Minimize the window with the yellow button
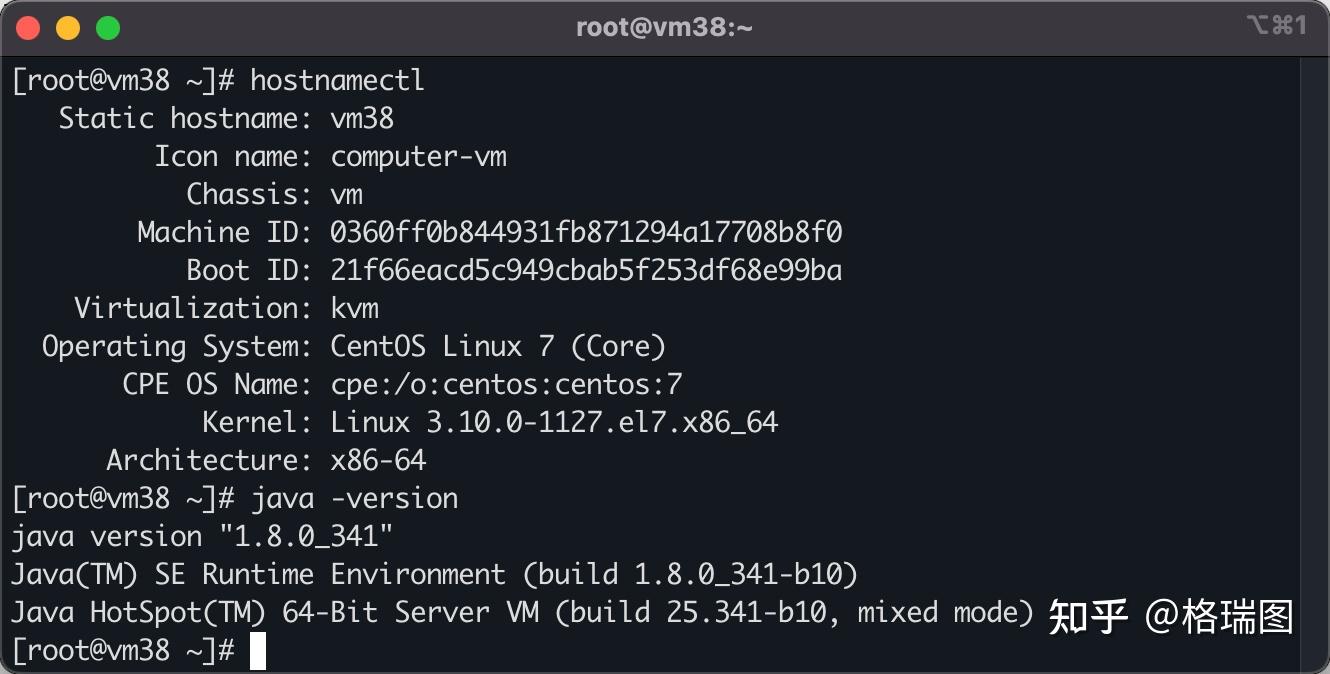1330x674 pixels. click(x=68, y=28)
